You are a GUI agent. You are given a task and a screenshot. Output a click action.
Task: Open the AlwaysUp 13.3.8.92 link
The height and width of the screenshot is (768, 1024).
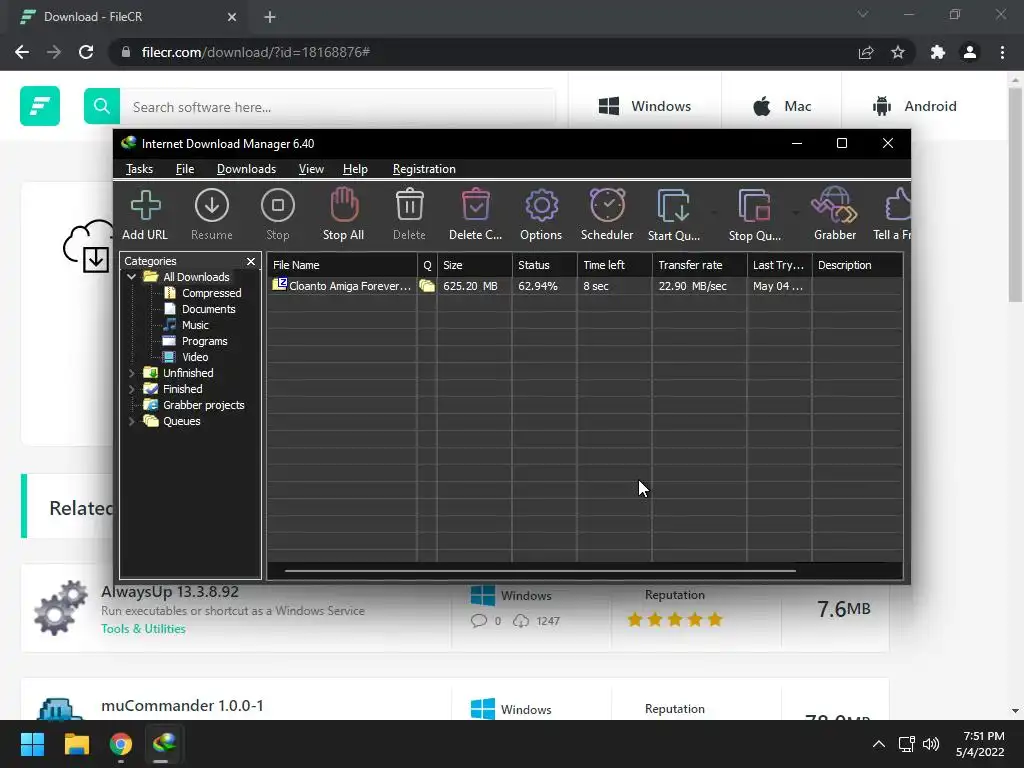170,592
